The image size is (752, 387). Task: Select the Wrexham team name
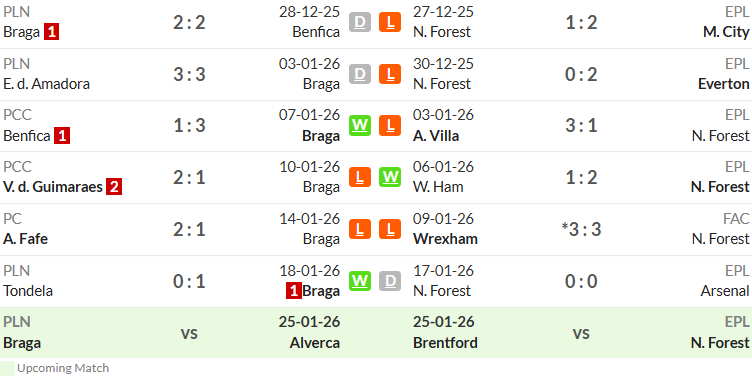point(446,239)
